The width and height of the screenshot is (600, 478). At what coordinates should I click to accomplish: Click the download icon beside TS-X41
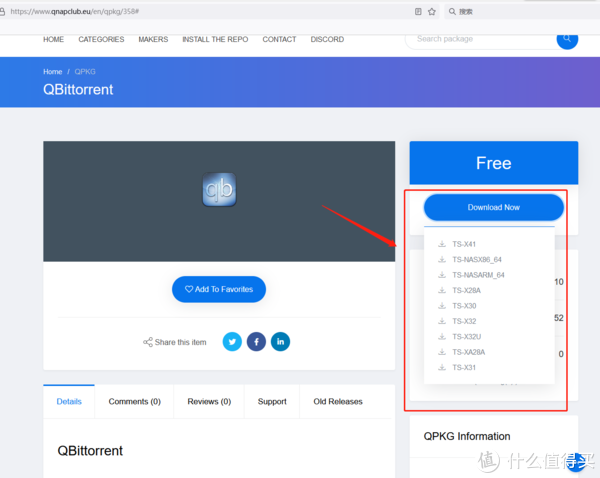(x=442, y=244)
